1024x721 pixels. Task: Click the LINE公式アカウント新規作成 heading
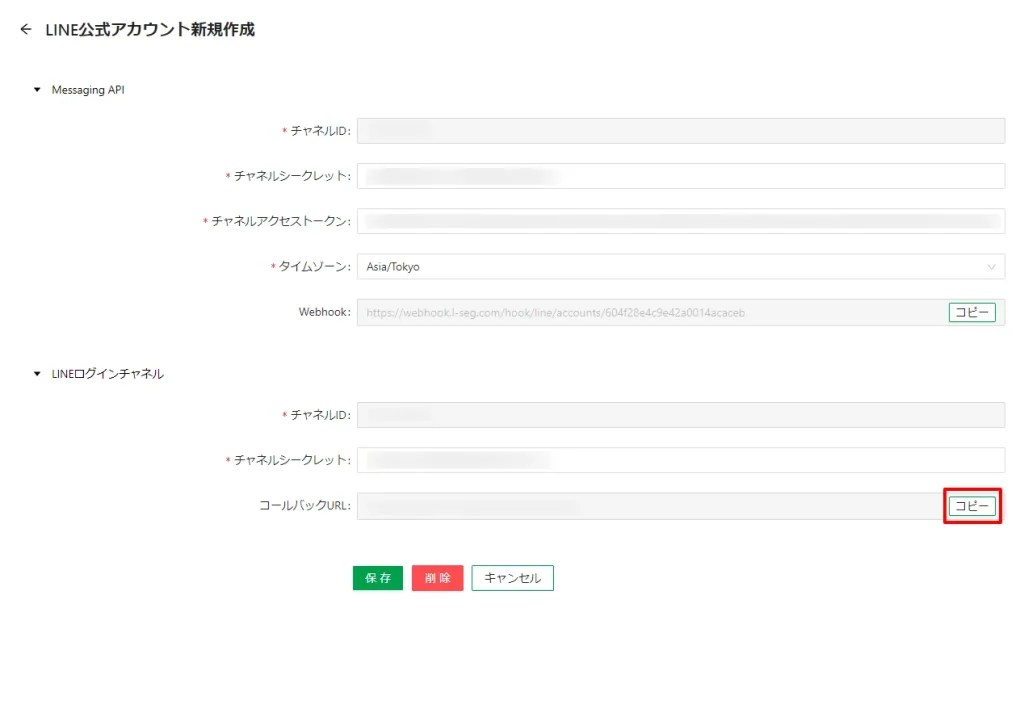(x=150, y=29)
